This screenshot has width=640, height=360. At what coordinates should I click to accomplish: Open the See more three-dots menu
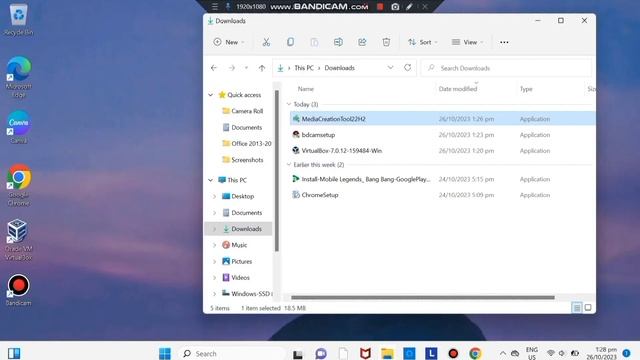[504, 42]
